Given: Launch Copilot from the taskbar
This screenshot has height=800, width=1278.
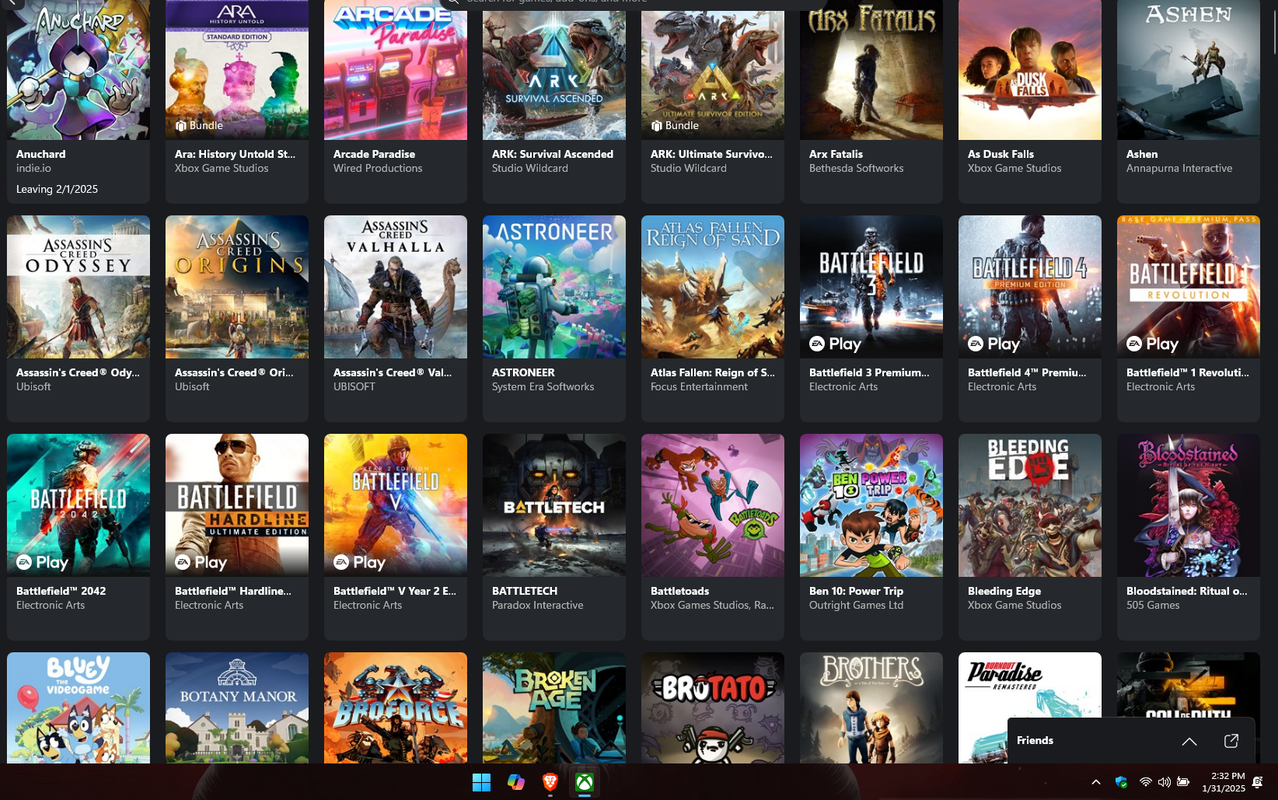Looking at the screenshot, I should (516, 782).
